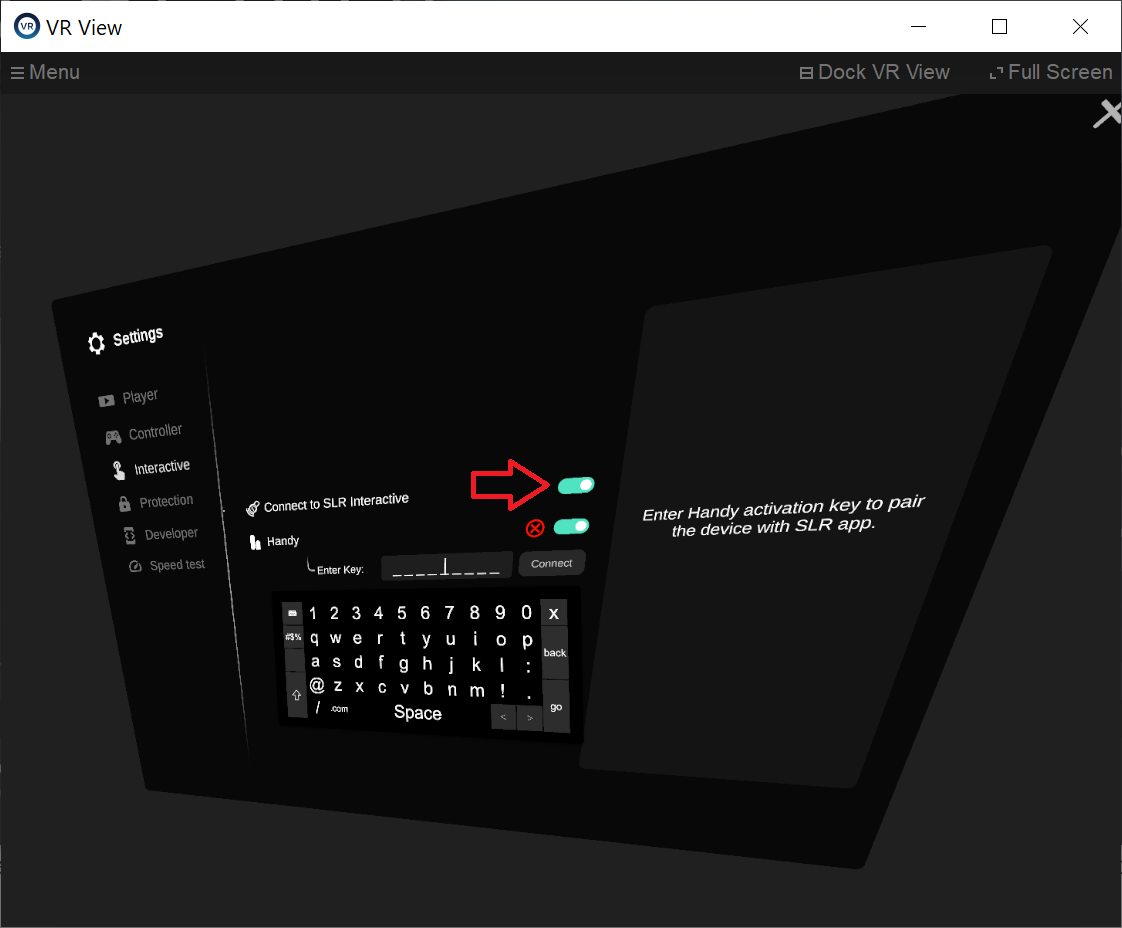Image resolution: width=1122 pixels, height=928 pixels.
Task: Toggle Connect to SLR Interactive switch
Action: click(x=576, y=485)
